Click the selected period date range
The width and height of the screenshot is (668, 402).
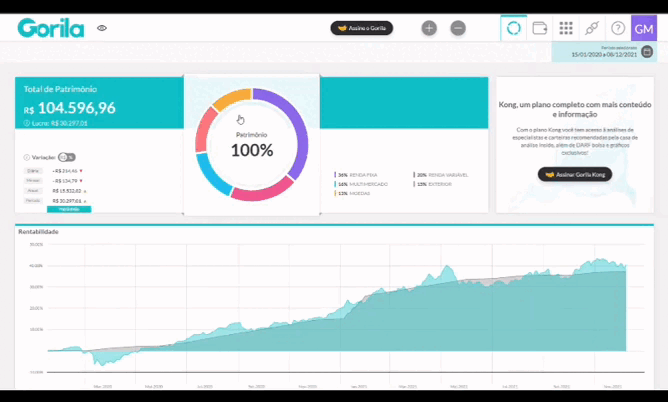(604, 55)
